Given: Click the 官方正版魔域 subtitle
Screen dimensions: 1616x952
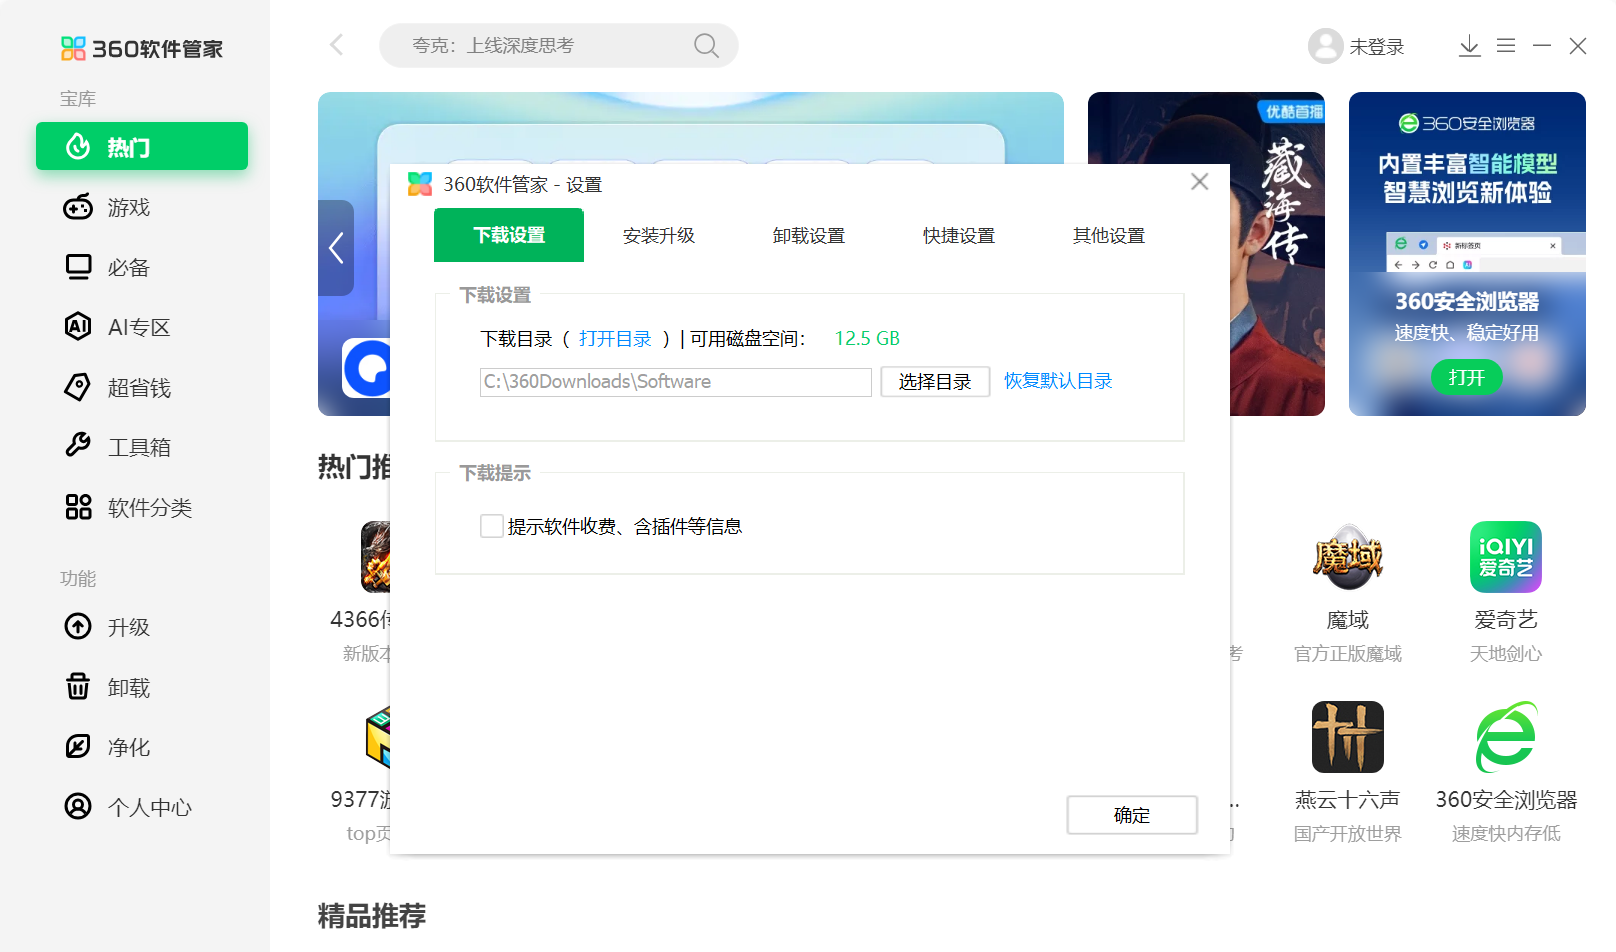Looking at the screenshot, I should click(x=1348, y=654).
